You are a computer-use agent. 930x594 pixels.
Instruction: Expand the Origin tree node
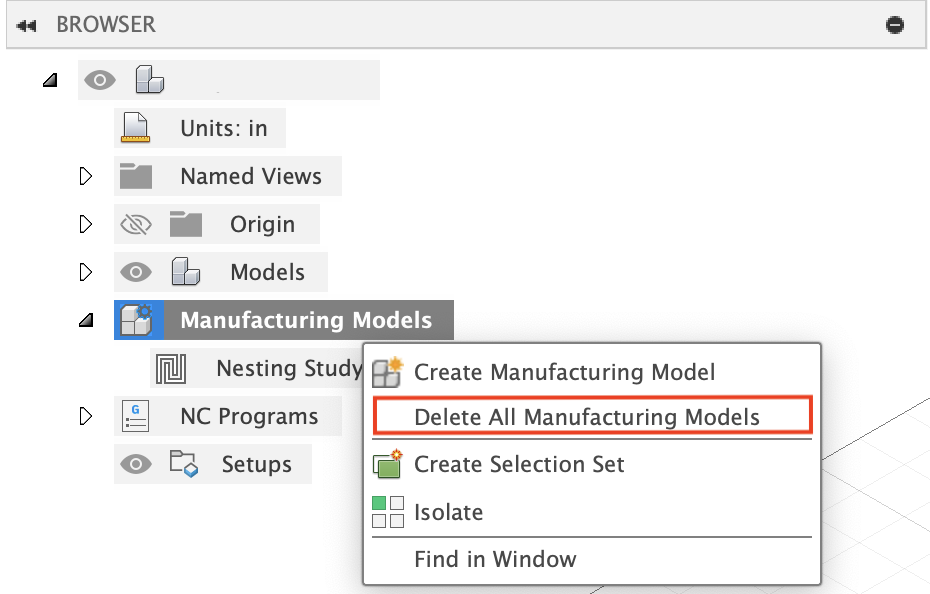pyautogui.click(x=86, y=223)
